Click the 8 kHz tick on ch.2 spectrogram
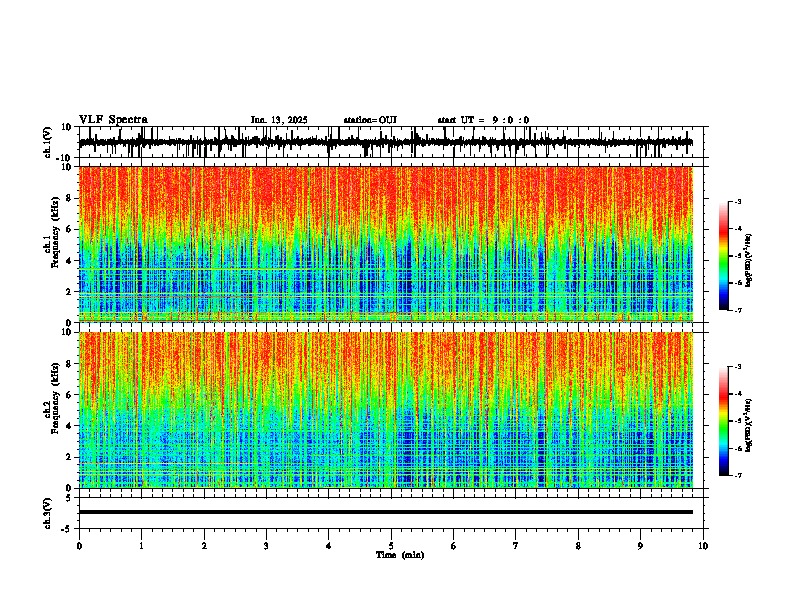Image resolution: width=792 pixels, height=612 pixels. 70,364
